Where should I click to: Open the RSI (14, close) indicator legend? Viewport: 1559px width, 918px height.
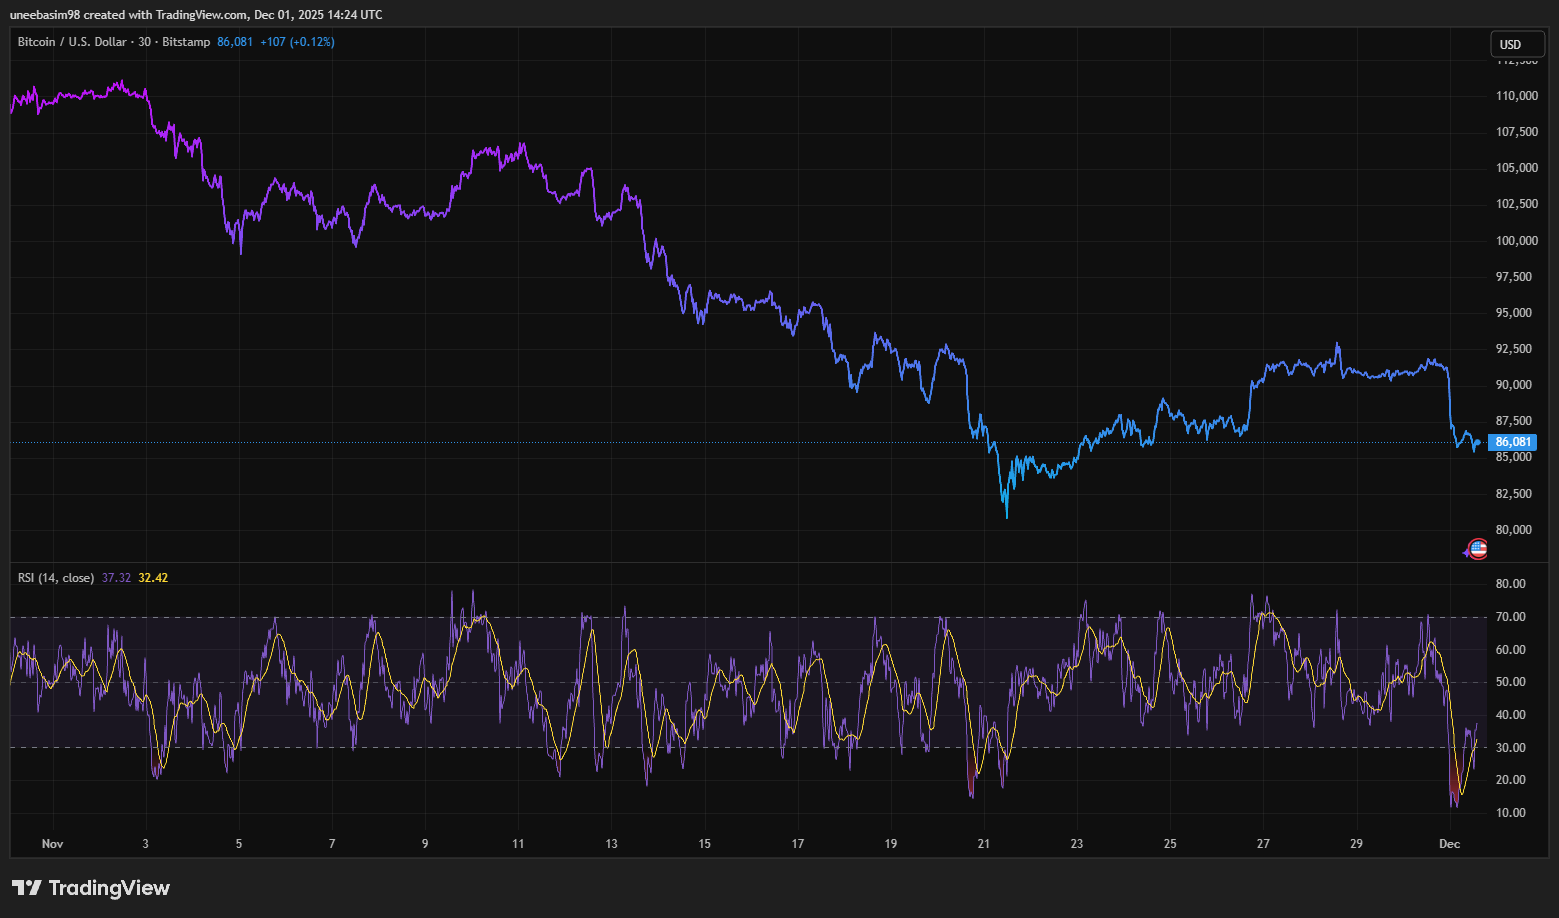(x=56, y=578)
